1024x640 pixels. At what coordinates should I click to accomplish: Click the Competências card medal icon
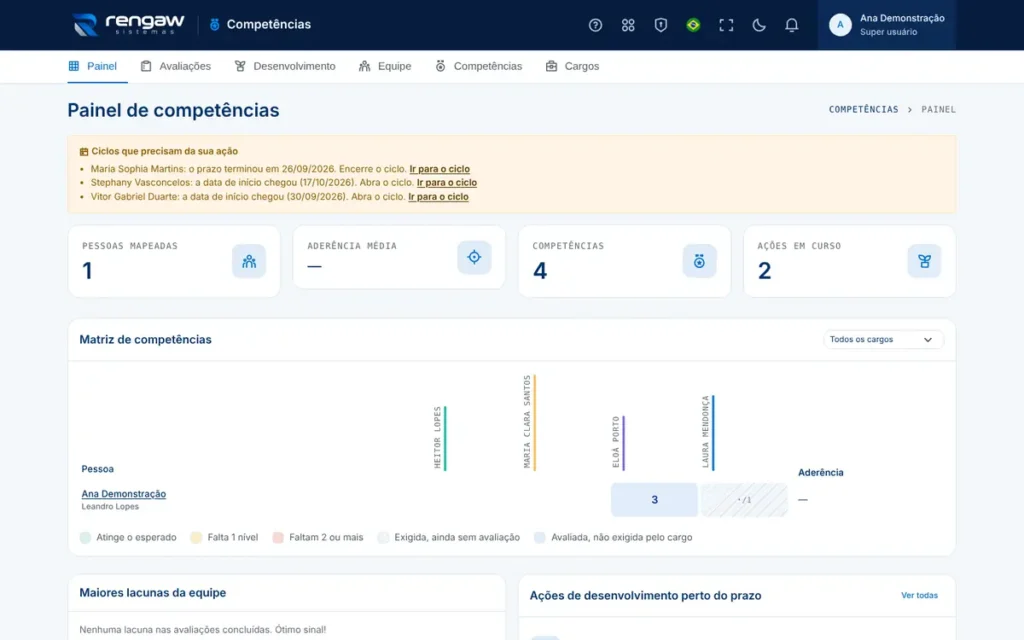(x=699, y=261)
